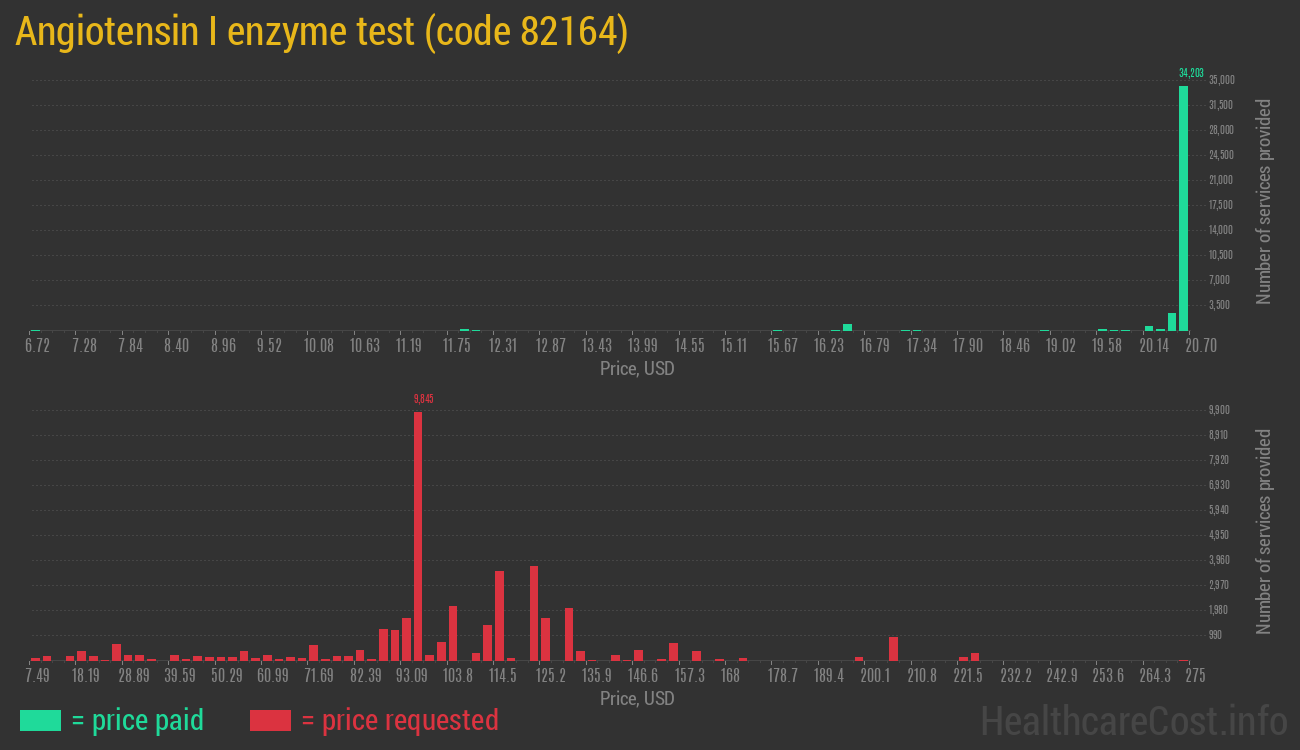Screen dimensions: 1300x750
Task: Click the red 'price requested' legend swatch
Action: tap(272, 720)
